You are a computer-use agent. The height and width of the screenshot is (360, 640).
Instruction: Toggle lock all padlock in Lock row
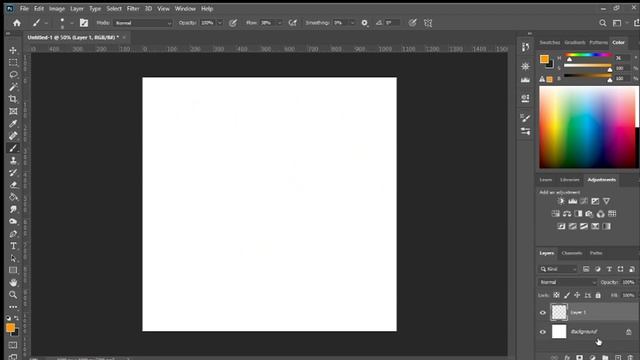tap(598, 295)
